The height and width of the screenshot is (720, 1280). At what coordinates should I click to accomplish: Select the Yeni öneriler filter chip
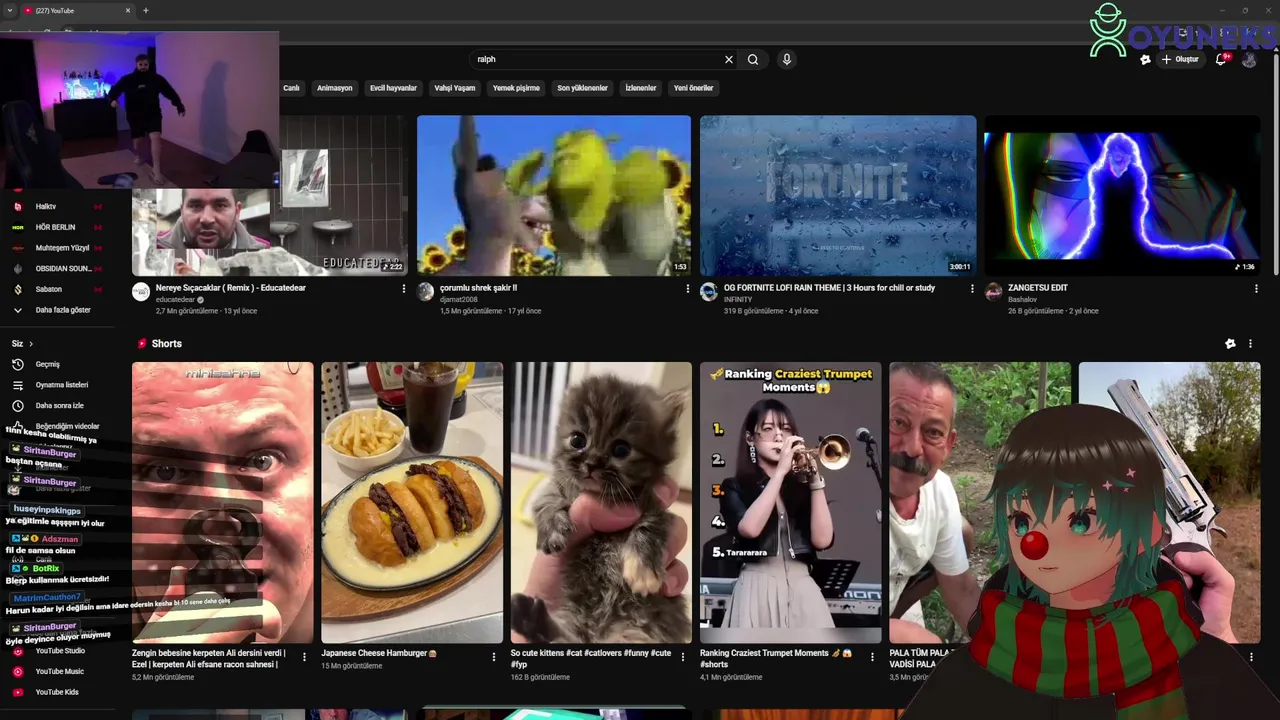coord(694,88)
